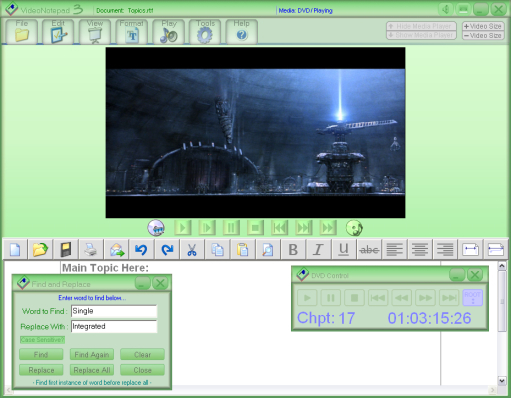Rewind in DVD Control panel
This screenshot has width=511, height=398.
[x=402, y=297]
